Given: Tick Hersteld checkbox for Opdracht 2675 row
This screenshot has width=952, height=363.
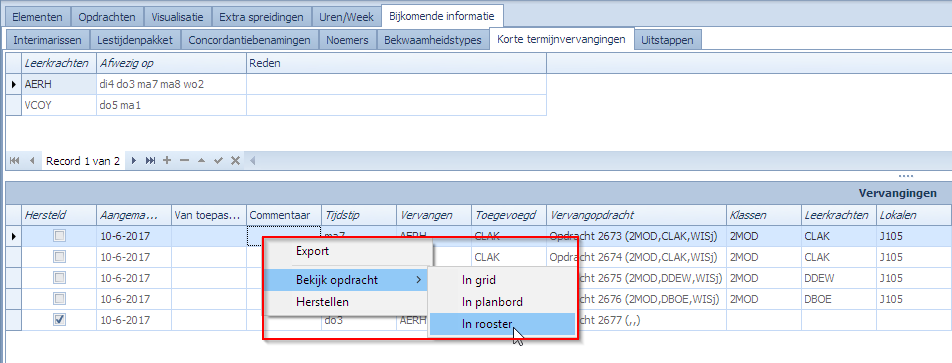Looking at the screenshot, I should (60, 278).
